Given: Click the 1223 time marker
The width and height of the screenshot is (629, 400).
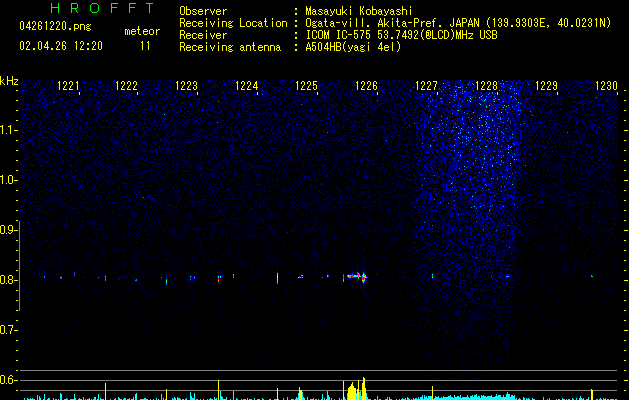Looking at the screenshot, I should [187, 86].
